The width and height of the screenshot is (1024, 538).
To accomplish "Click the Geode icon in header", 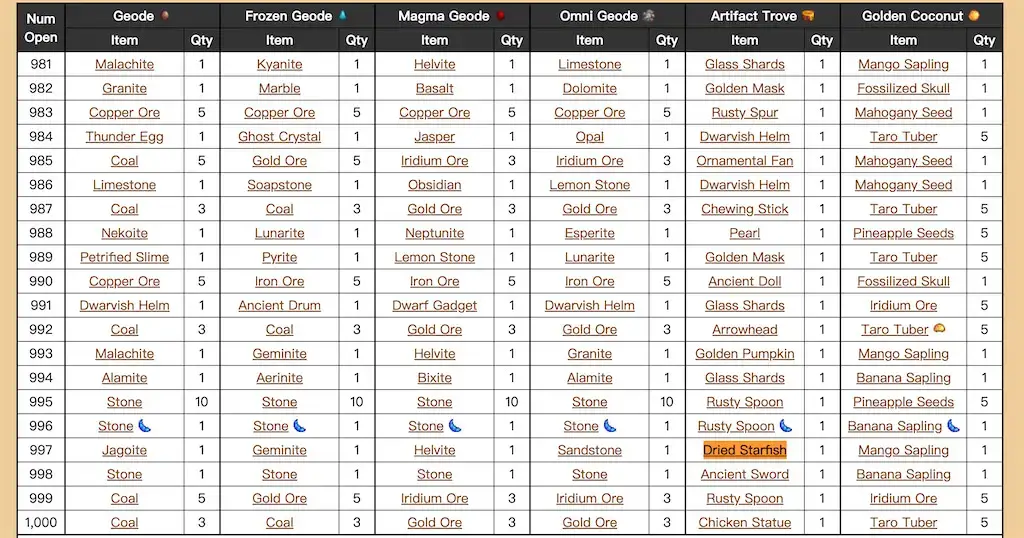I will [x=166, y=16].
